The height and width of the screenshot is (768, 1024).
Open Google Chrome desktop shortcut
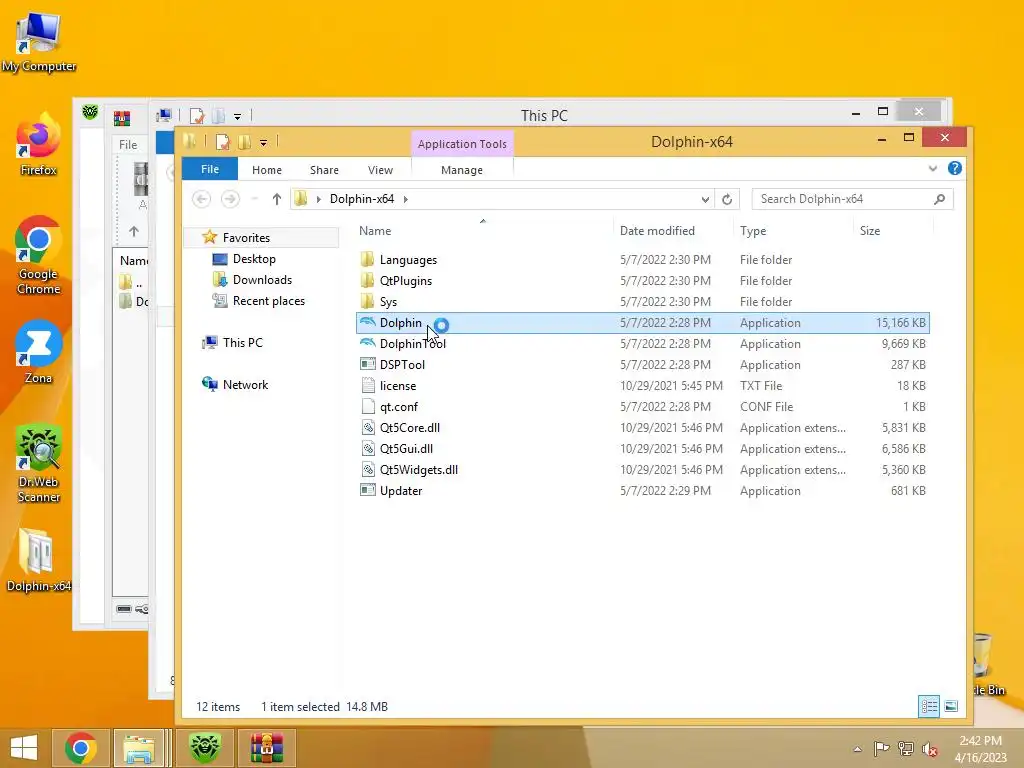tap(38, 256)
